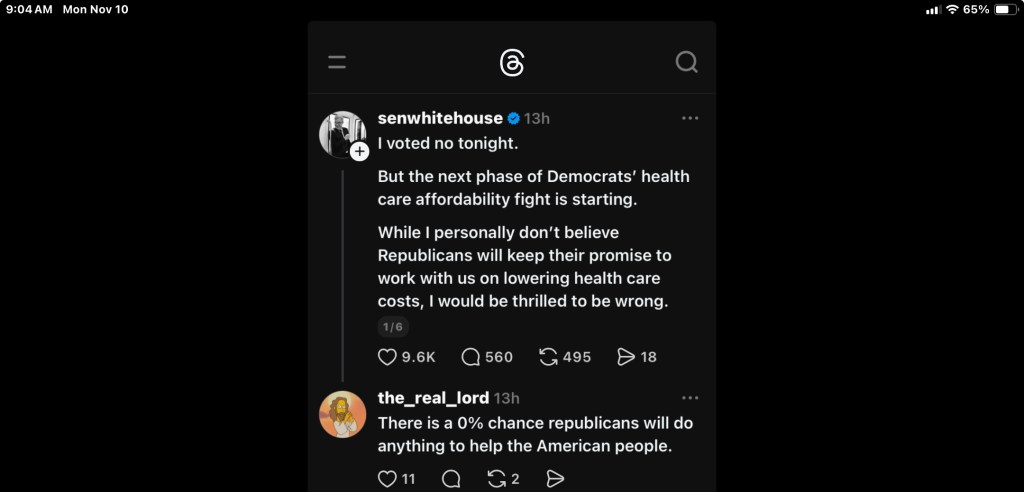Screen dimensions: 1024x492
Task: Reply to the_real_lord's comment
Action: tap(451, 479)
